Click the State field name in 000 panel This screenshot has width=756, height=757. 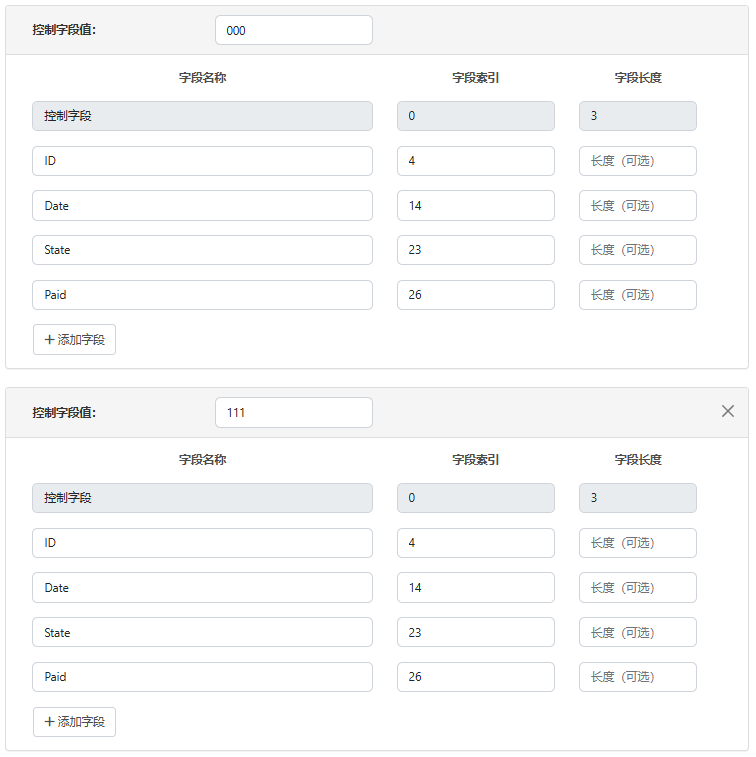coord(202,250)
